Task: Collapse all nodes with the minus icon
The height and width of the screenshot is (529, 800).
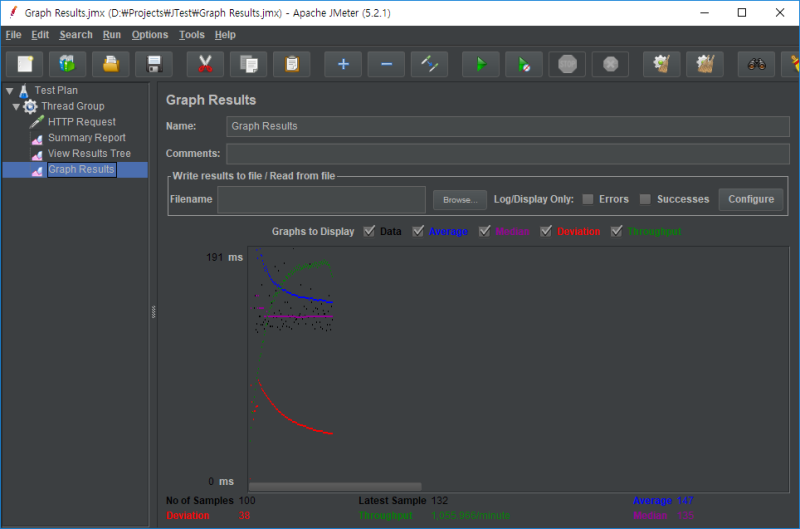Action: click(386, 64)
